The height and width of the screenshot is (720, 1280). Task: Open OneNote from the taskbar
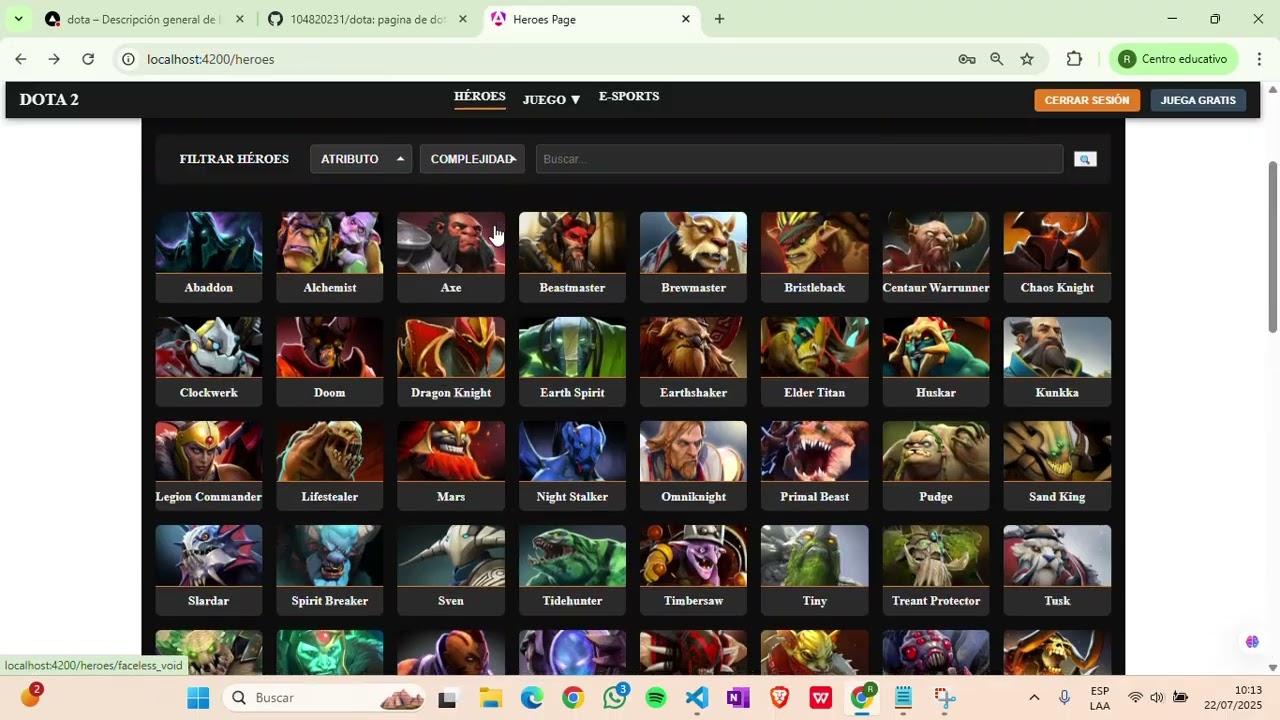coord(738,698)
